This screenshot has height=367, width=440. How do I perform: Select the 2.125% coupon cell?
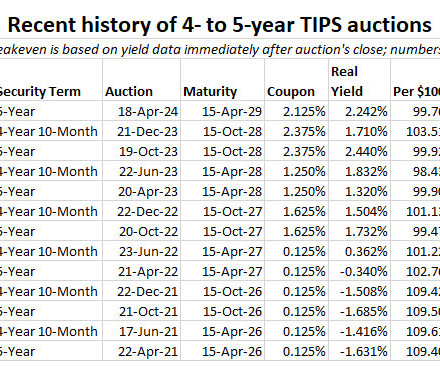296,111
